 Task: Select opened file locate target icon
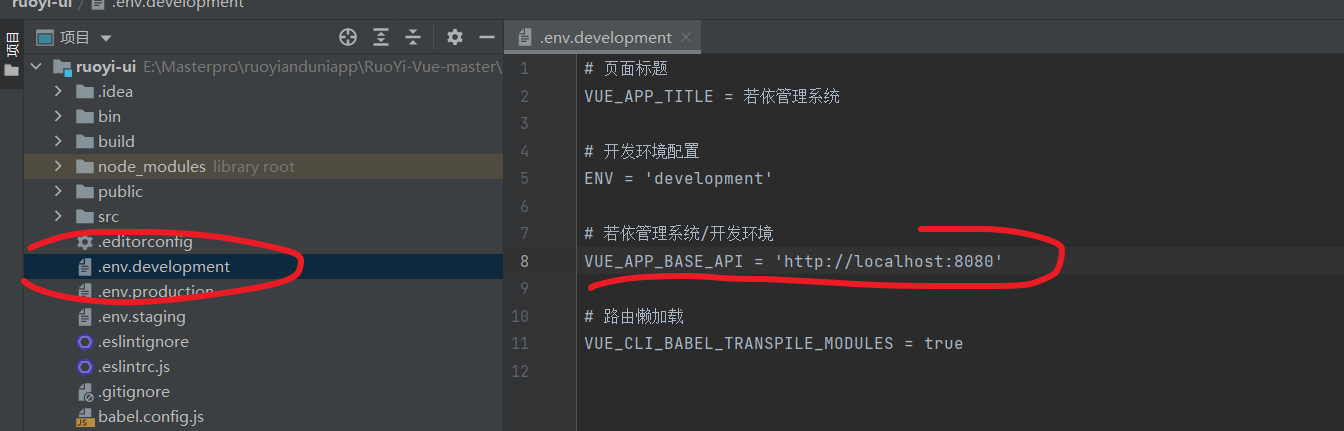coord(348,37)
